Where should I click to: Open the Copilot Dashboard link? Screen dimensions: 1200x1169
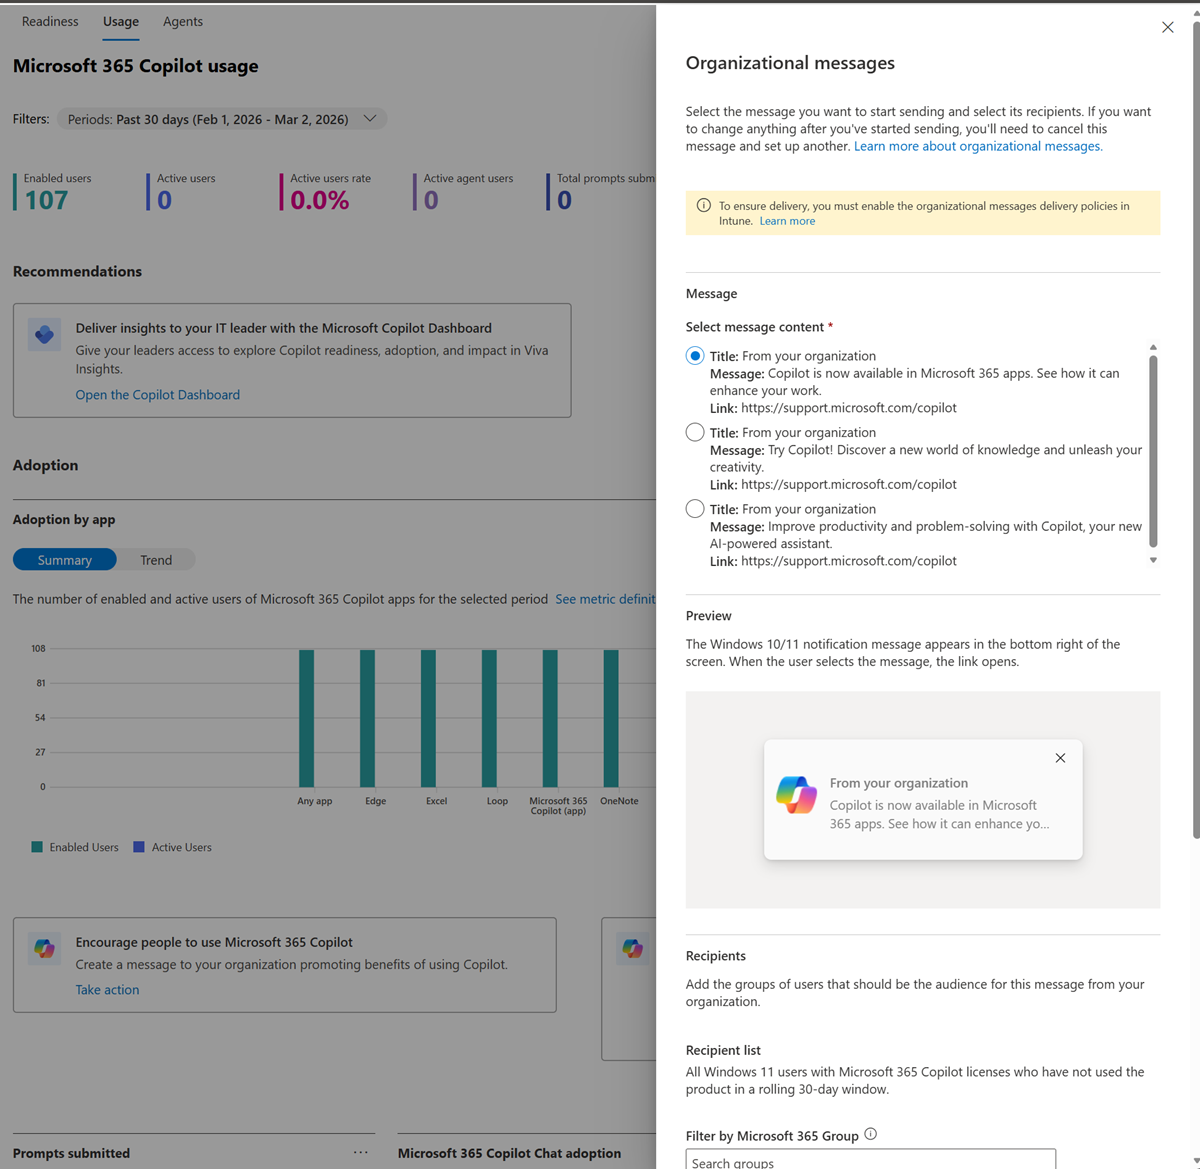[158, 395]
